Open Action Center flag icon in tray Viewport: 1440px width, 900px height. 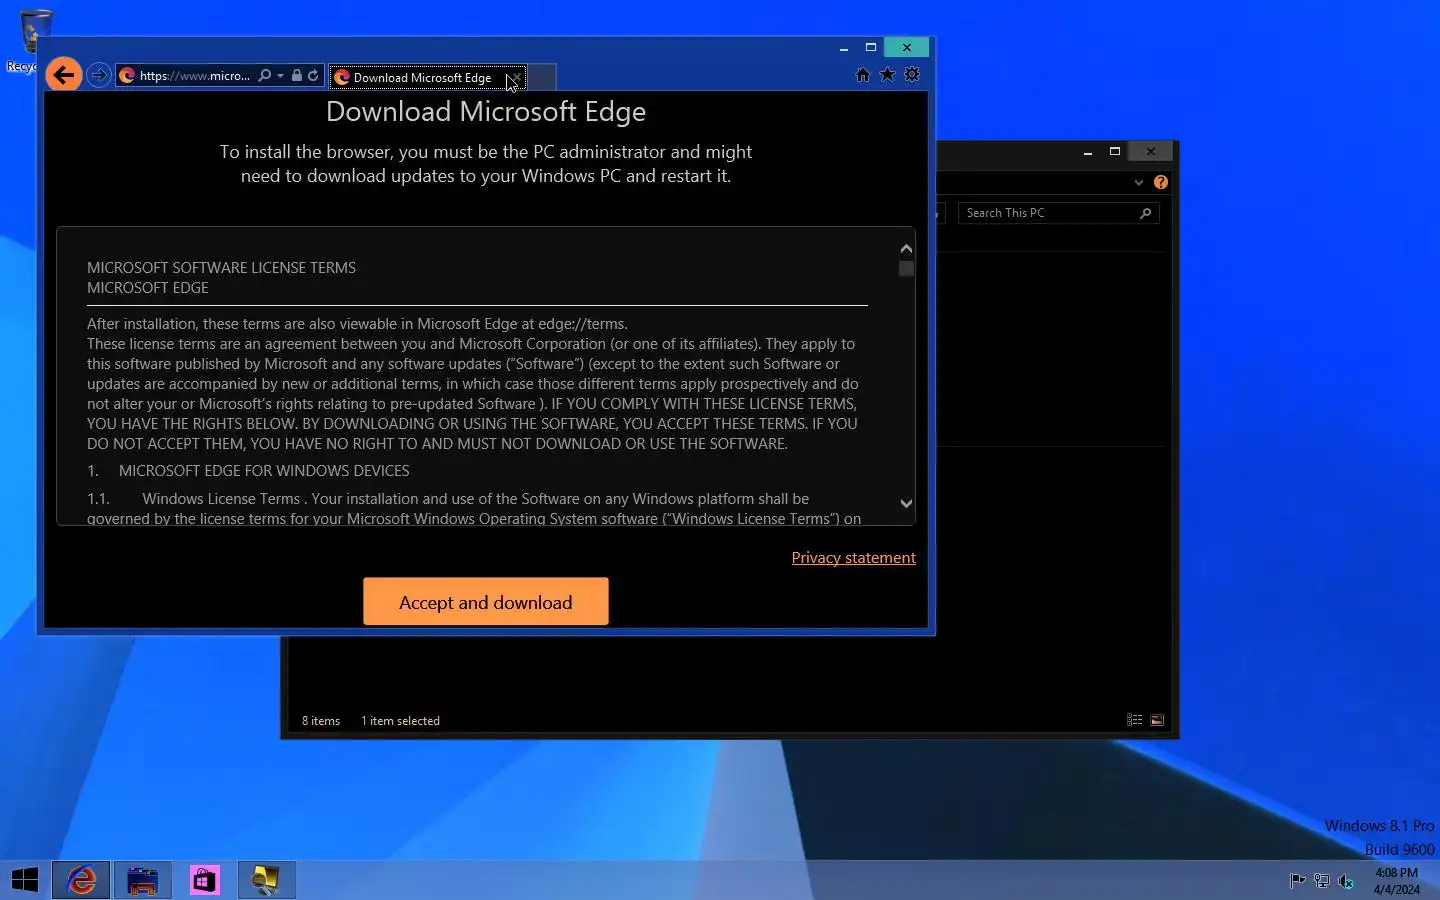(1297, 881)
